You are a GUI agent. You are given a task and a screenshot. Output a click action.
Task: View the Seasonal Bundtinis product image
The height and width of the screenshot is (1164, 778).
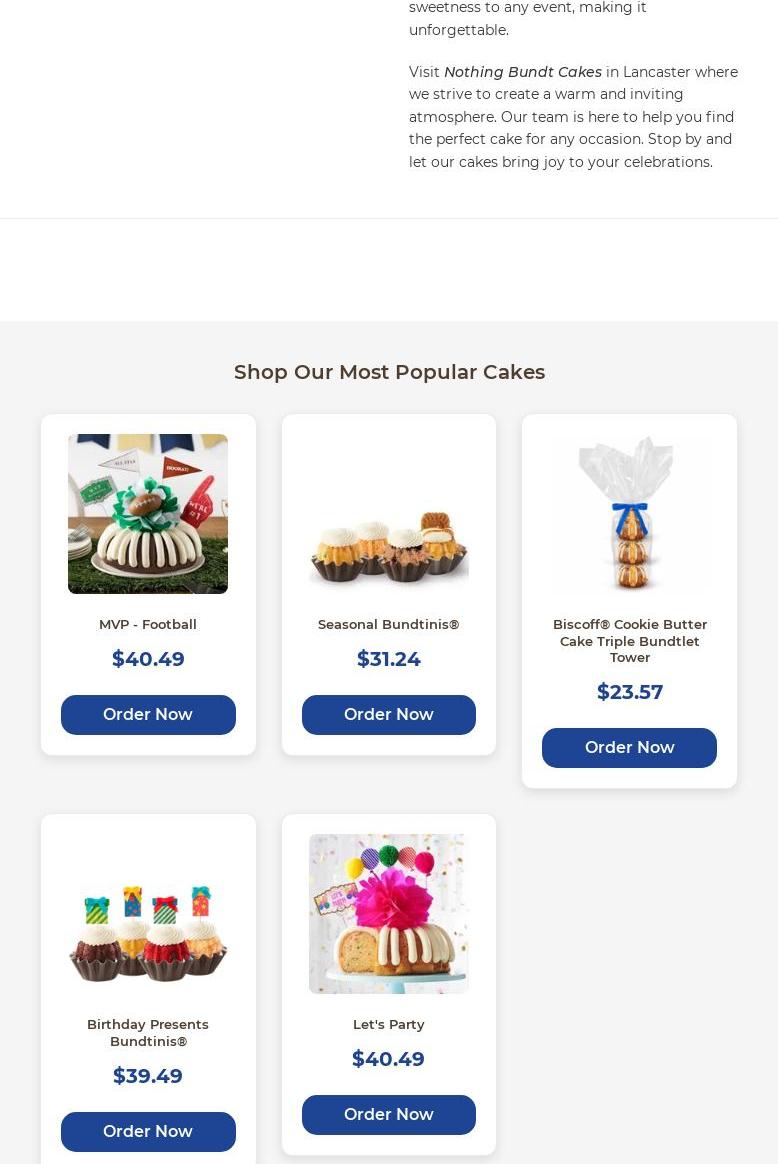coord(388,514)
